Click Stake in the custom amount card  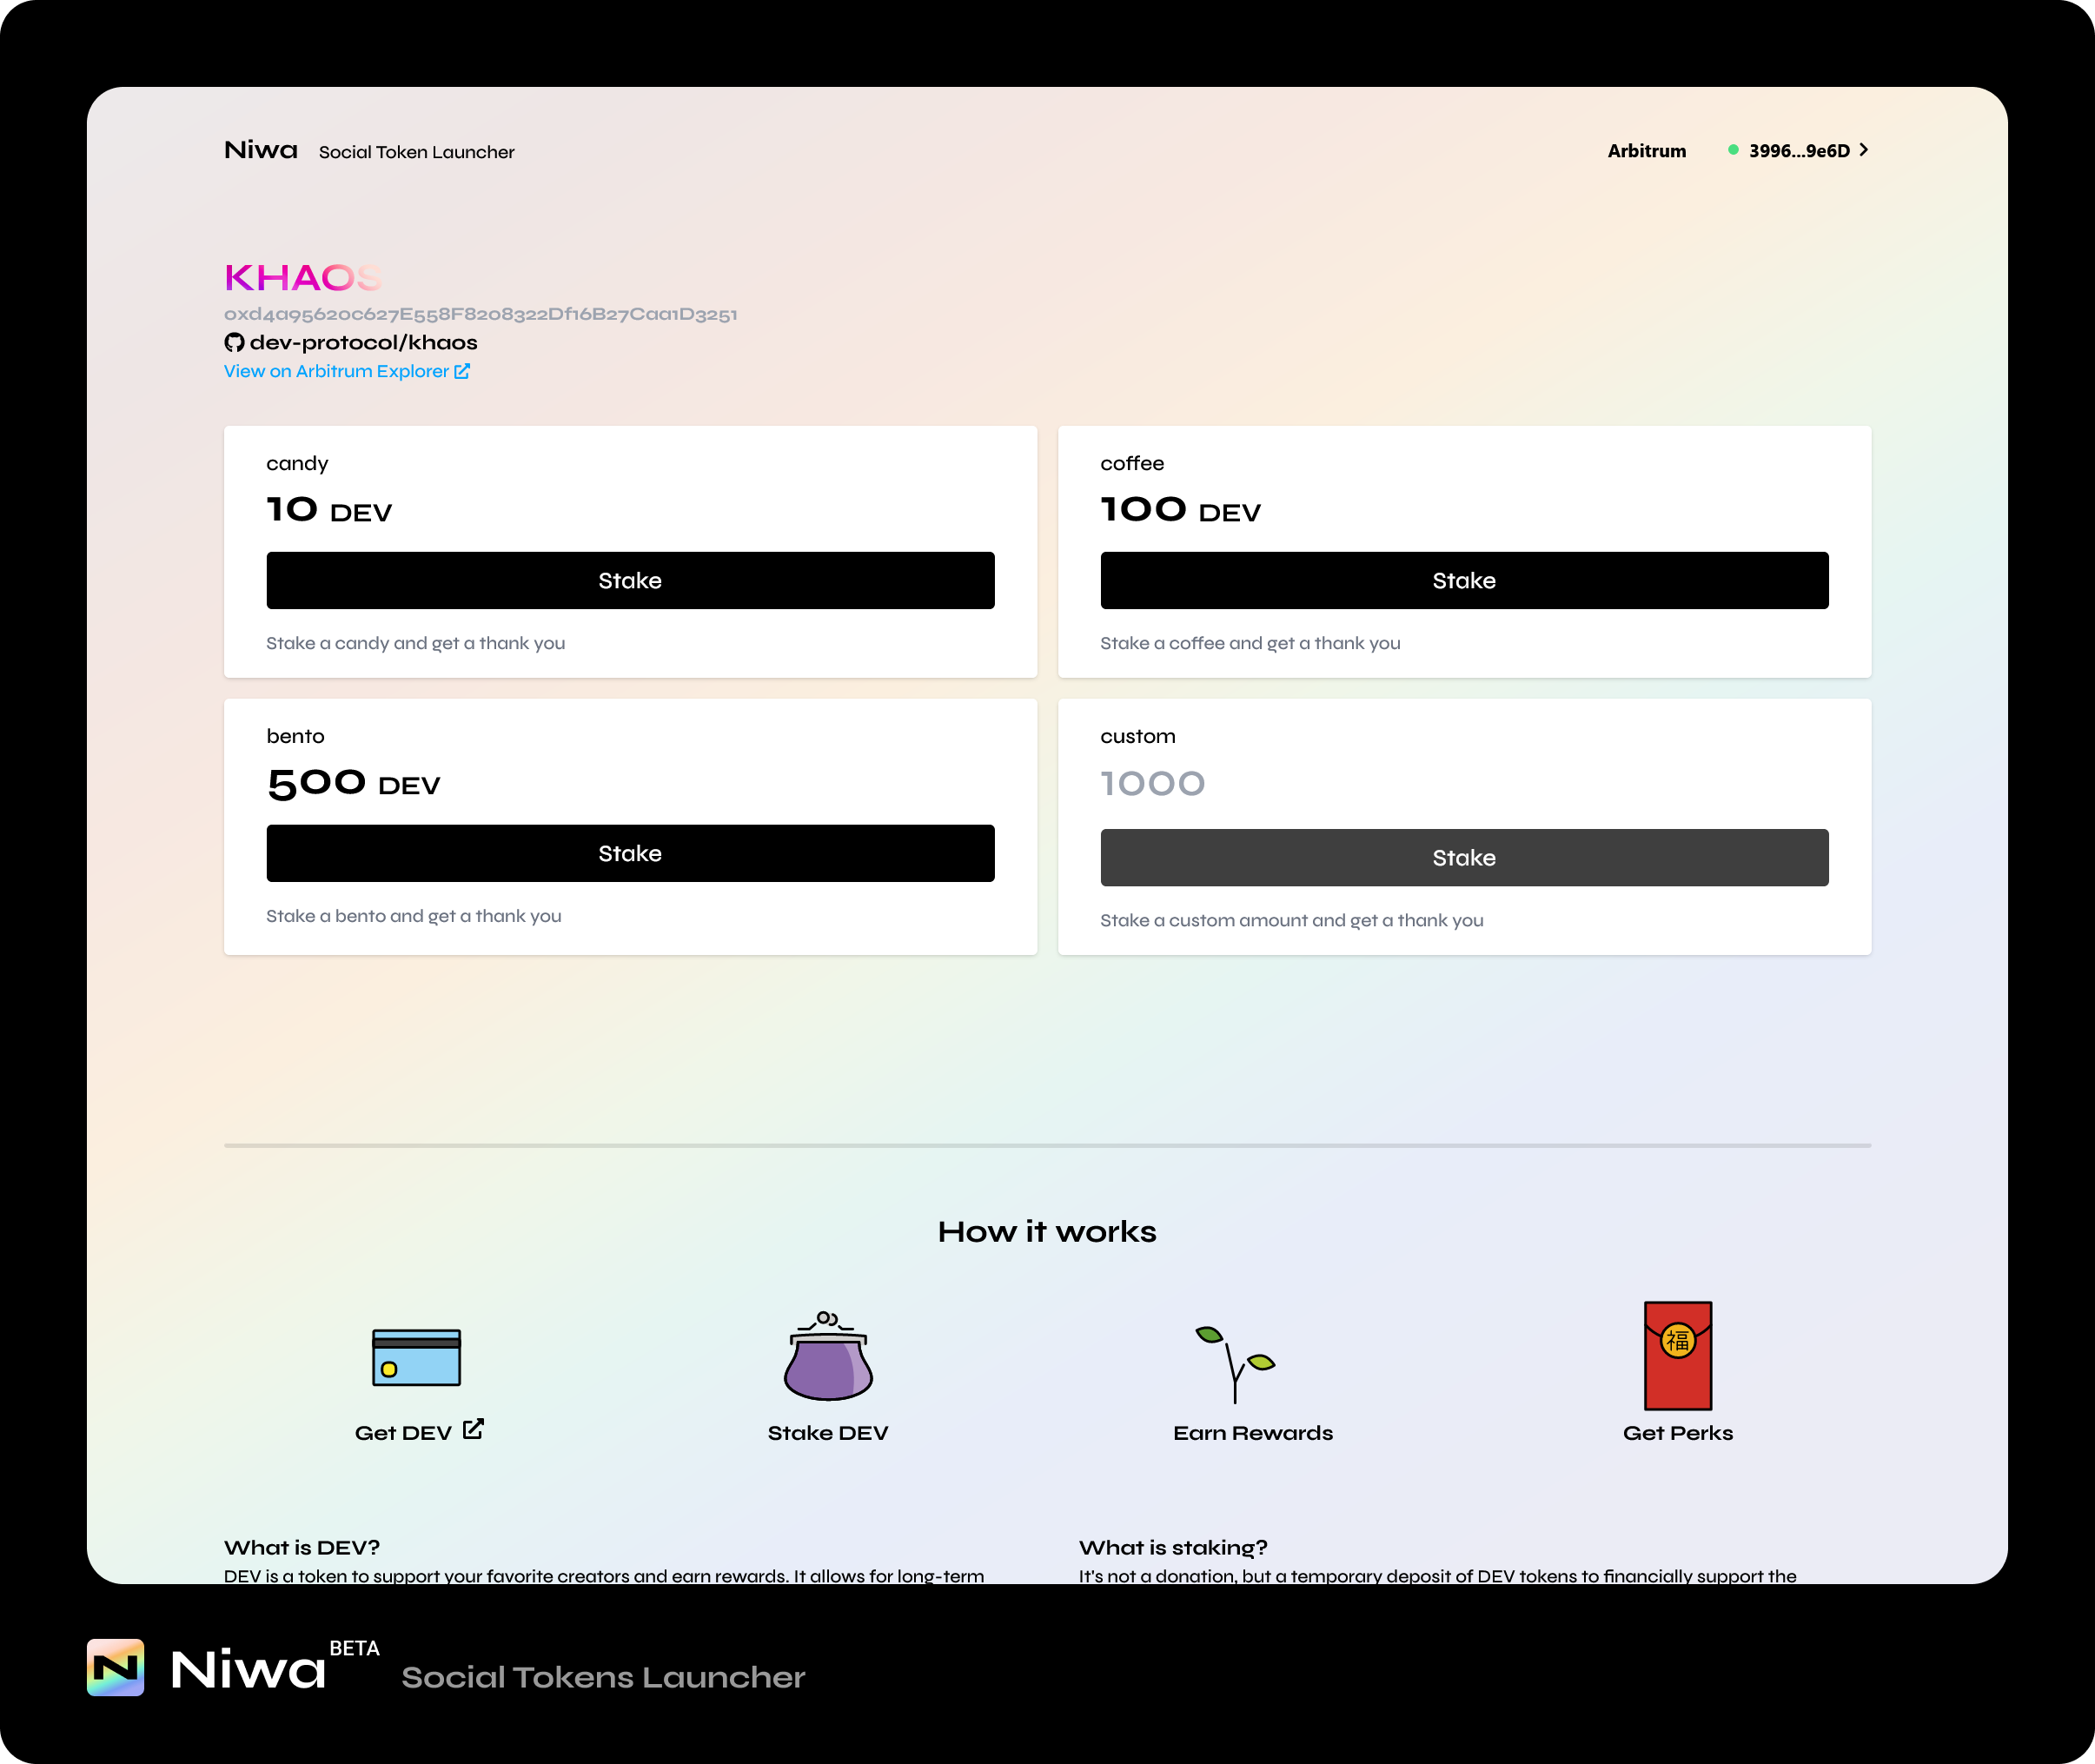click(1464, 857)
